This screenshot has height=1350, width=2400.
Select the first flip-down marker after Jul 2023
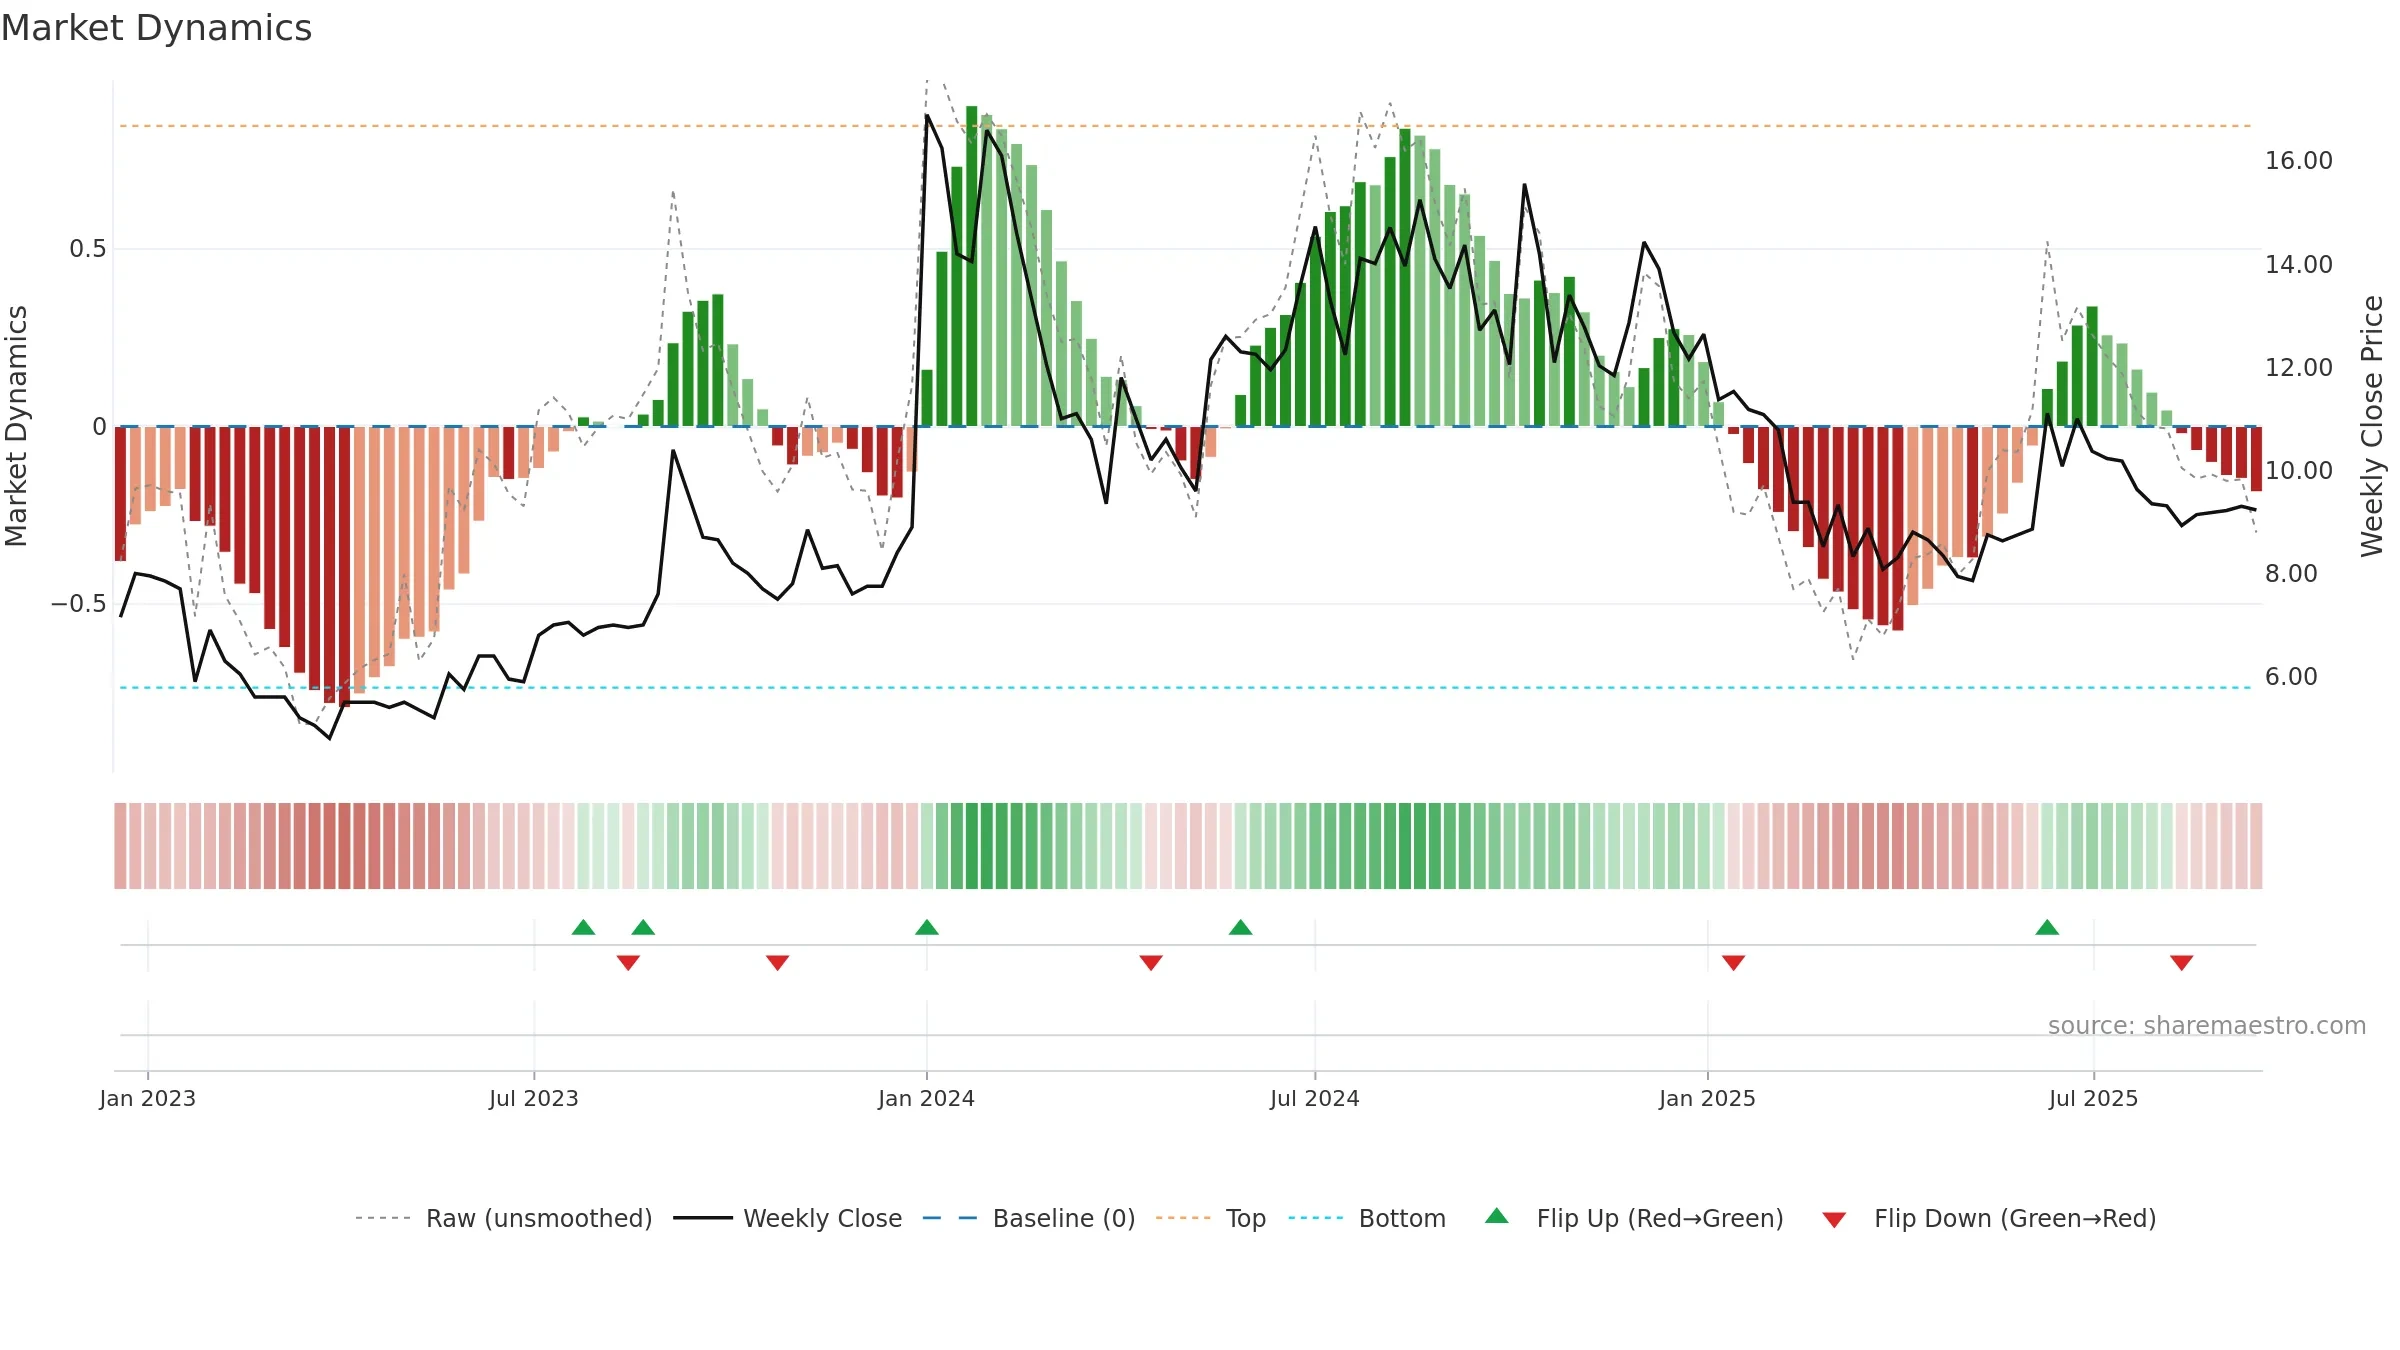pos(628,962)
